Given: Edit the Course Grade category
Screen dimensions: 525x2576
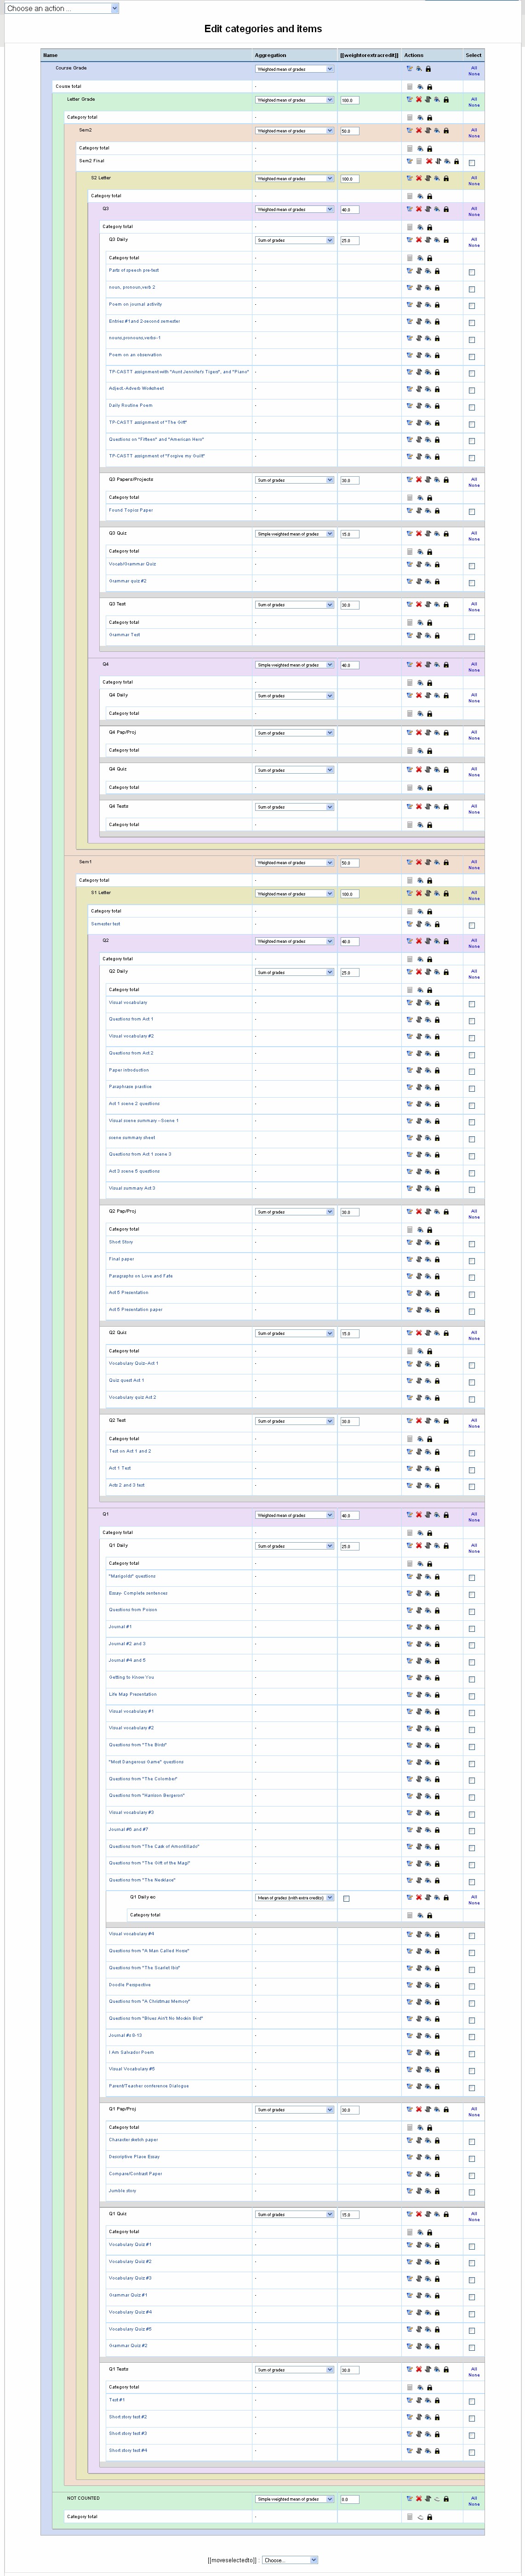Looking at the screenshot, I should point(409,69).
